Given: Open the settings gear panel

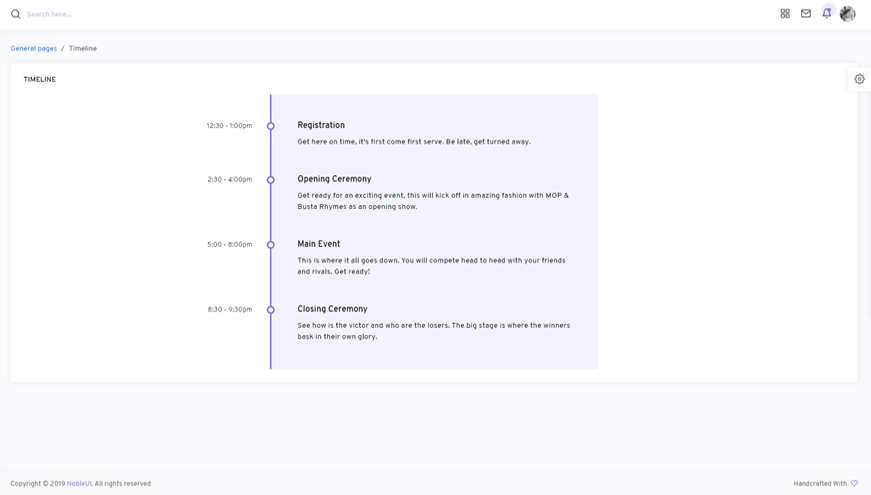Looking at the screenshot, I should point(859,79).
